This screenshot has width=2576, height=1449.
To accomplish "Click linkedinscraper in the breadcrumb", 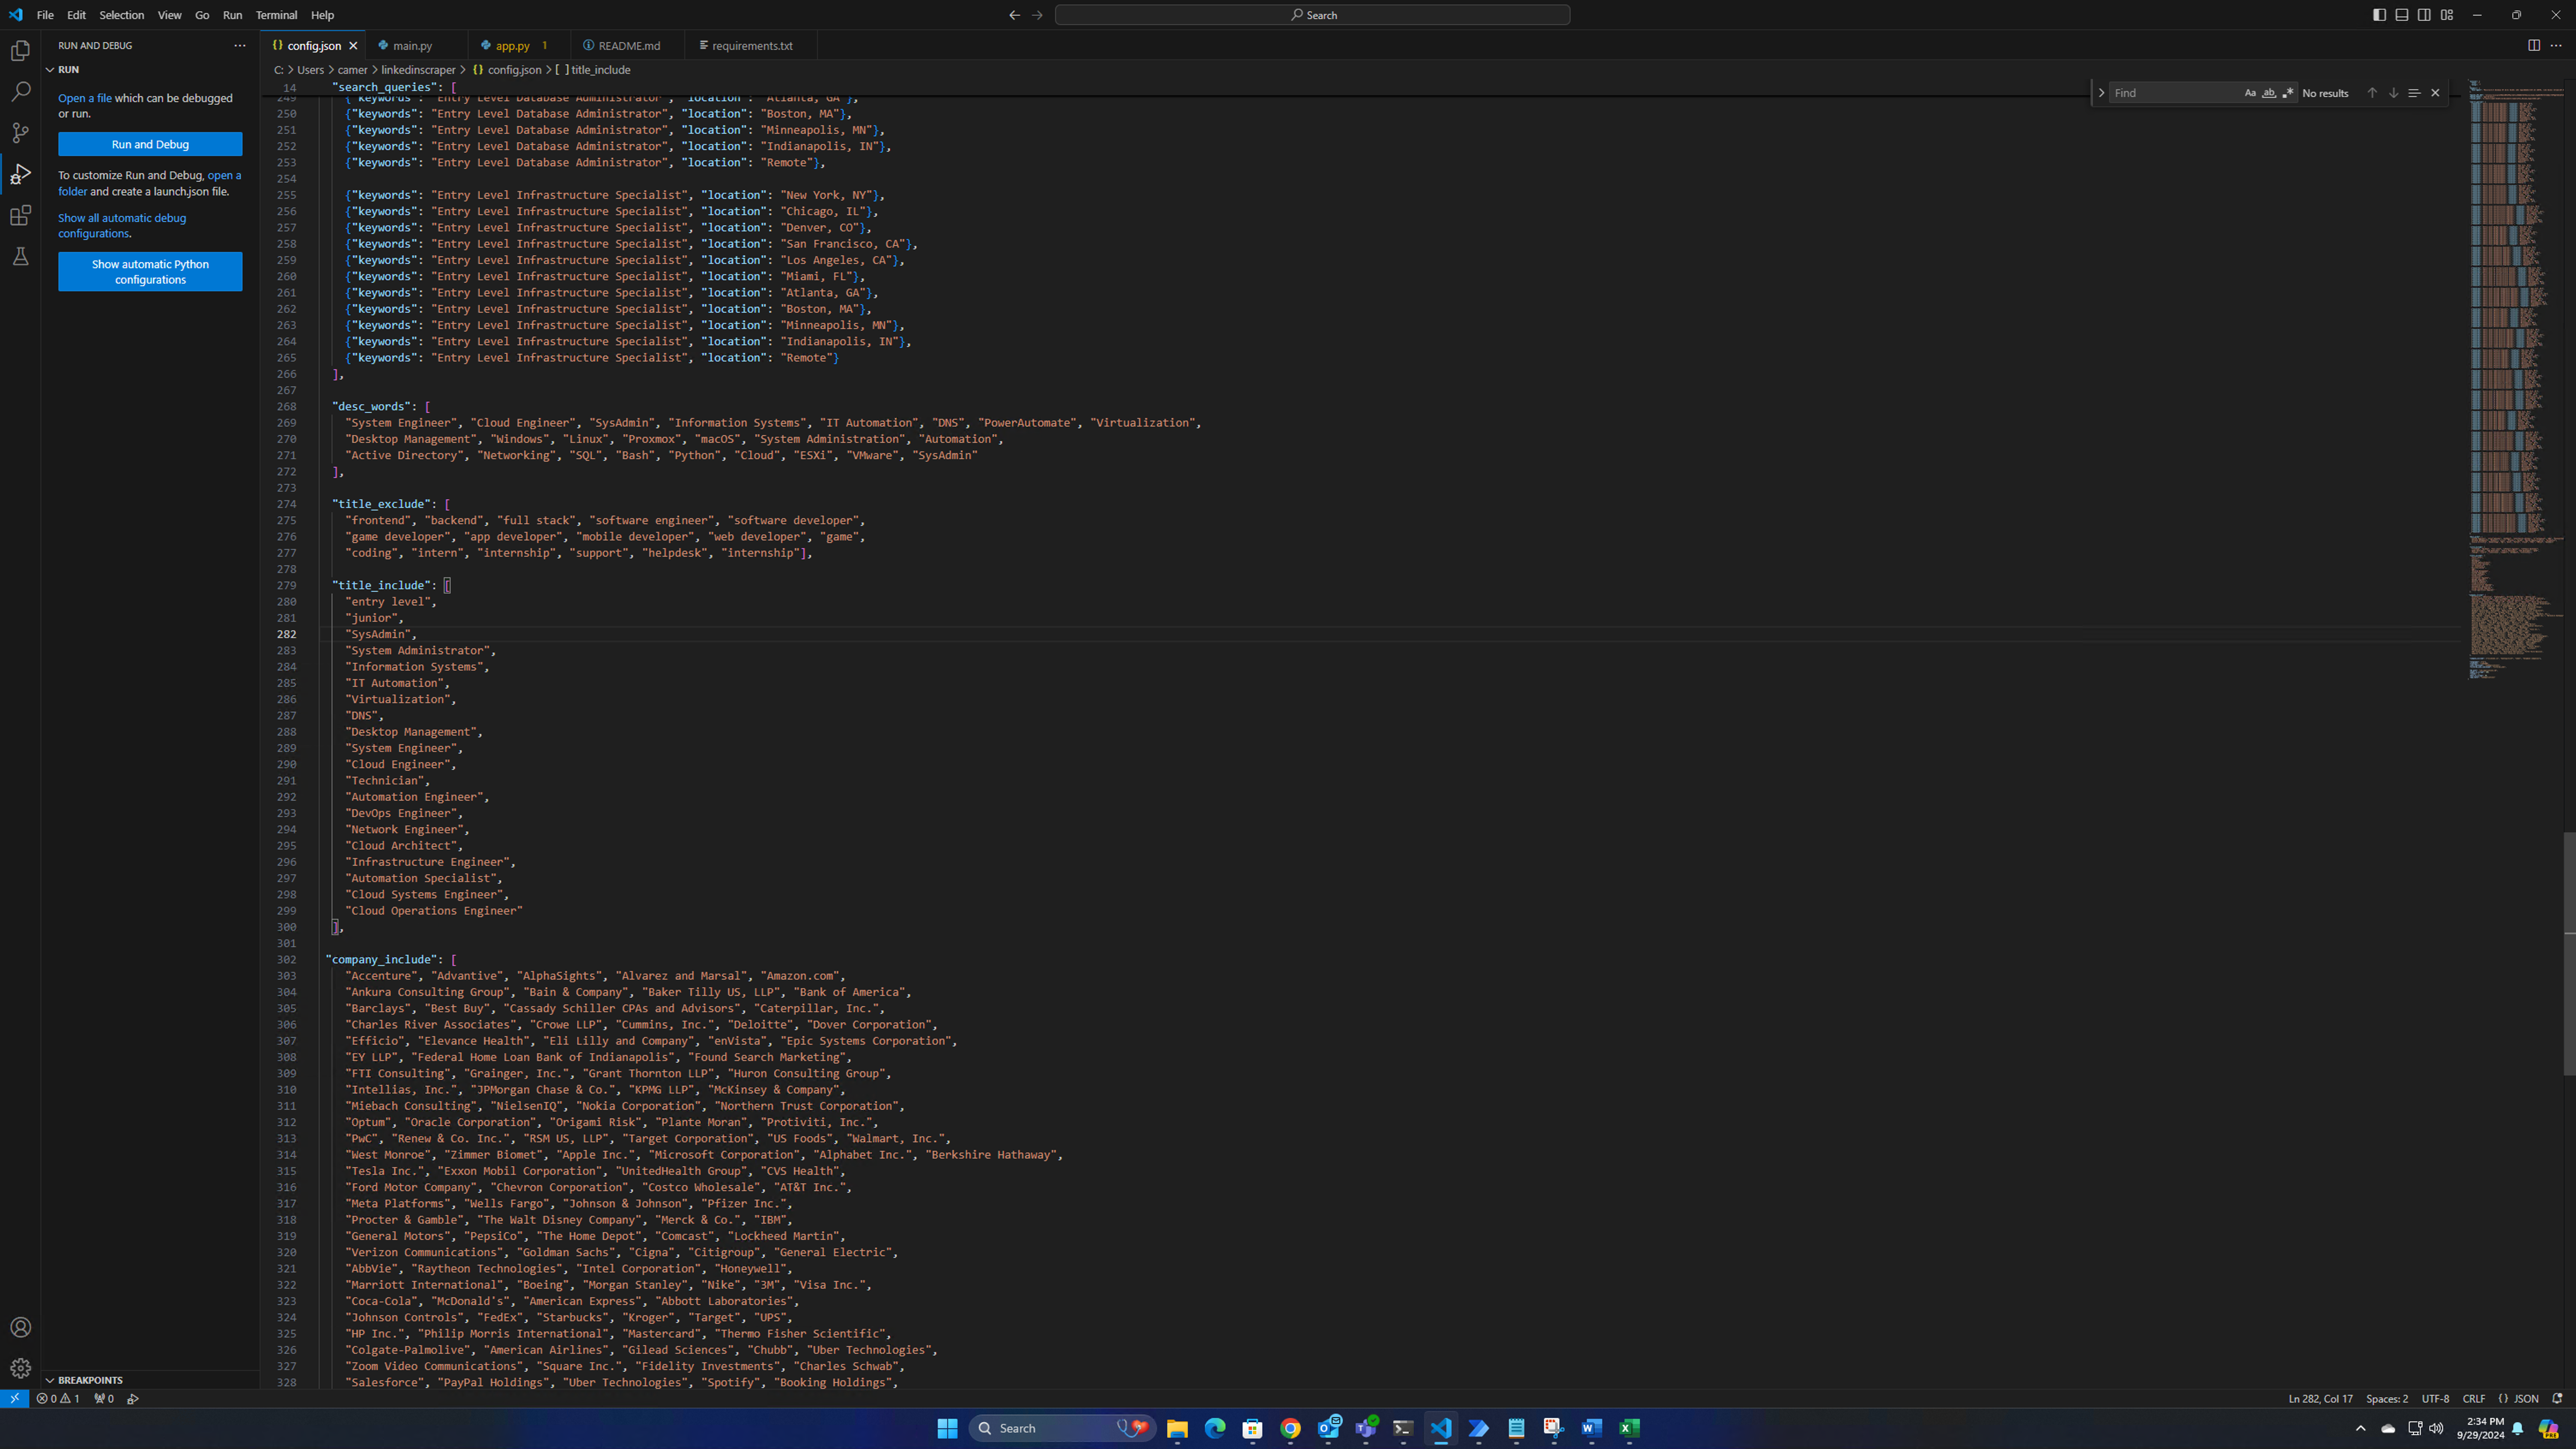I will (418, 70).
